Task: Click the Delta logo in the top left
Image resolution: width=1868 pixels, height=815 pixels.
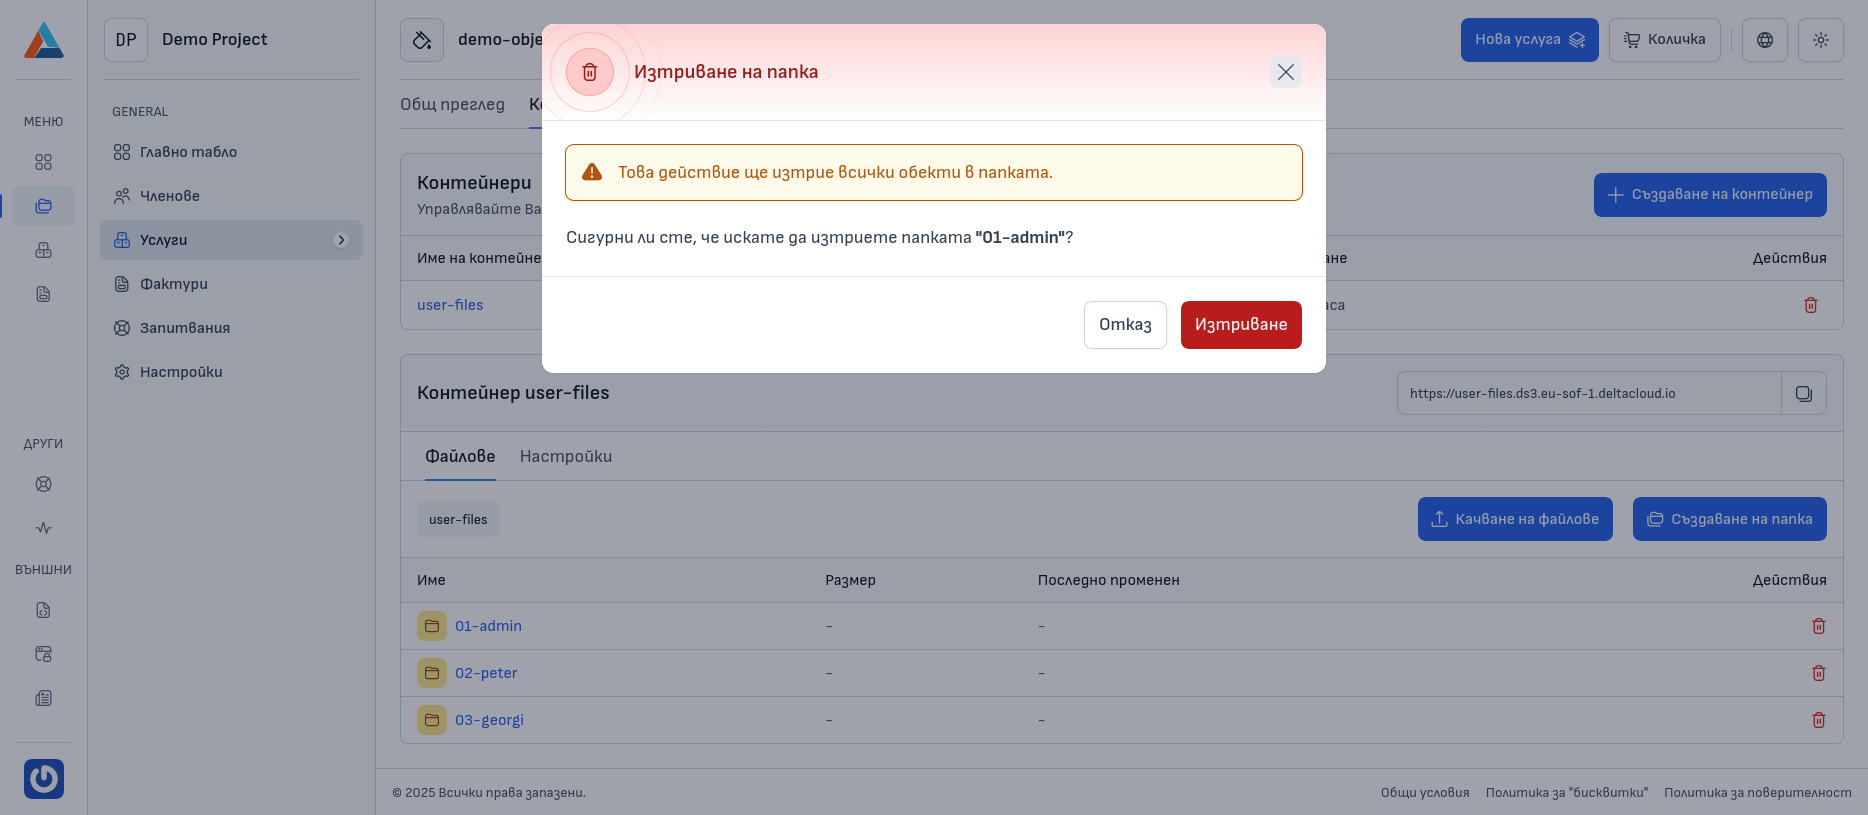Action: click(x=43, y=40)
